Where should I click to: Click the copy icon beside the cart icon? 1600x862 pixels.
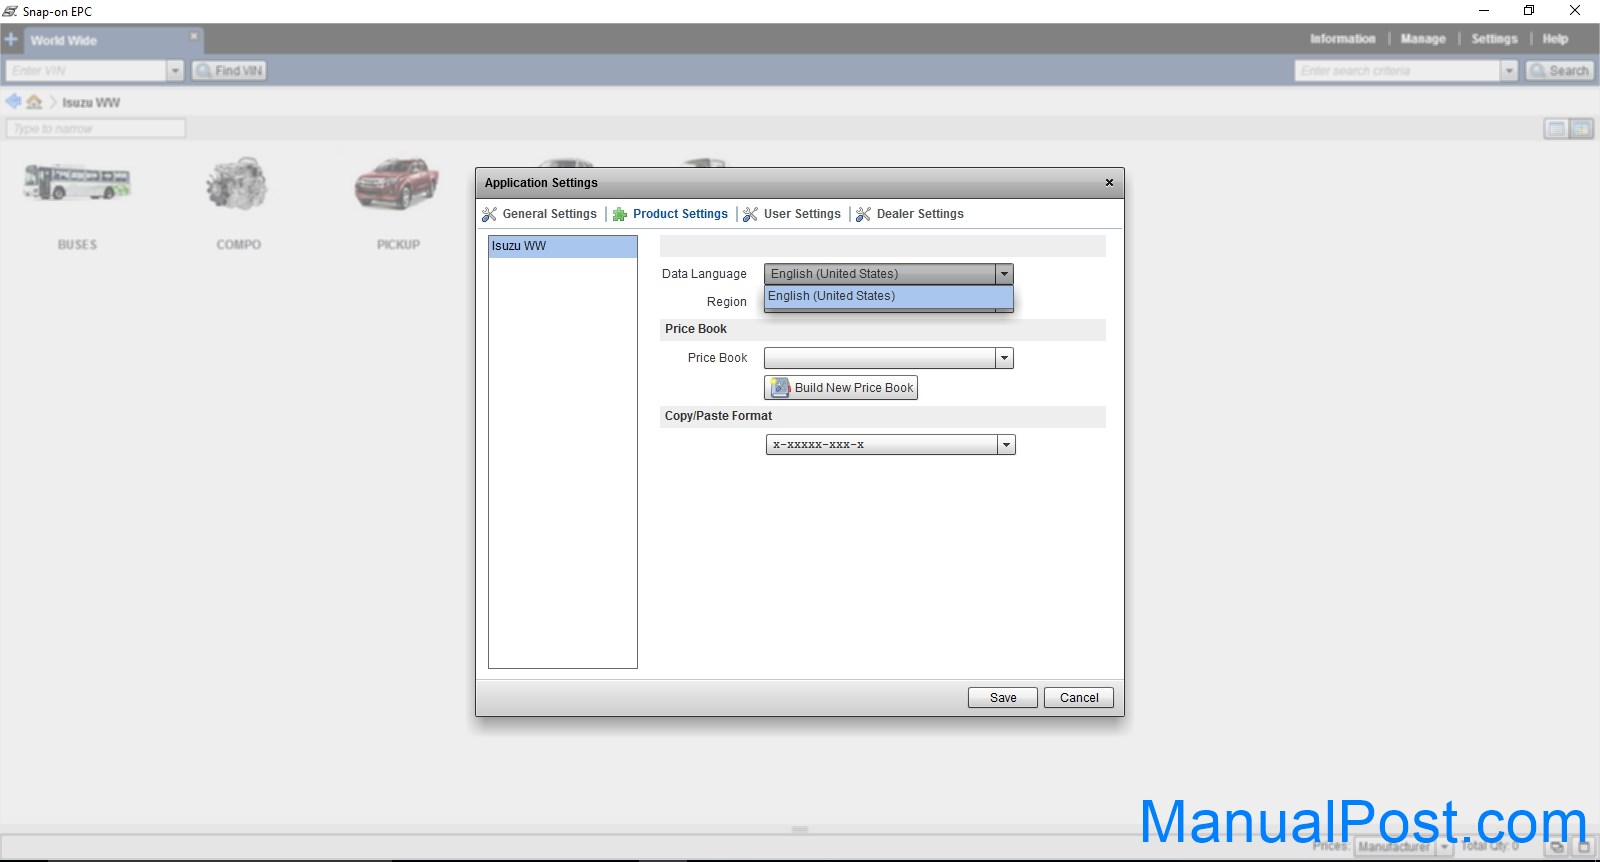[1557, 847]
